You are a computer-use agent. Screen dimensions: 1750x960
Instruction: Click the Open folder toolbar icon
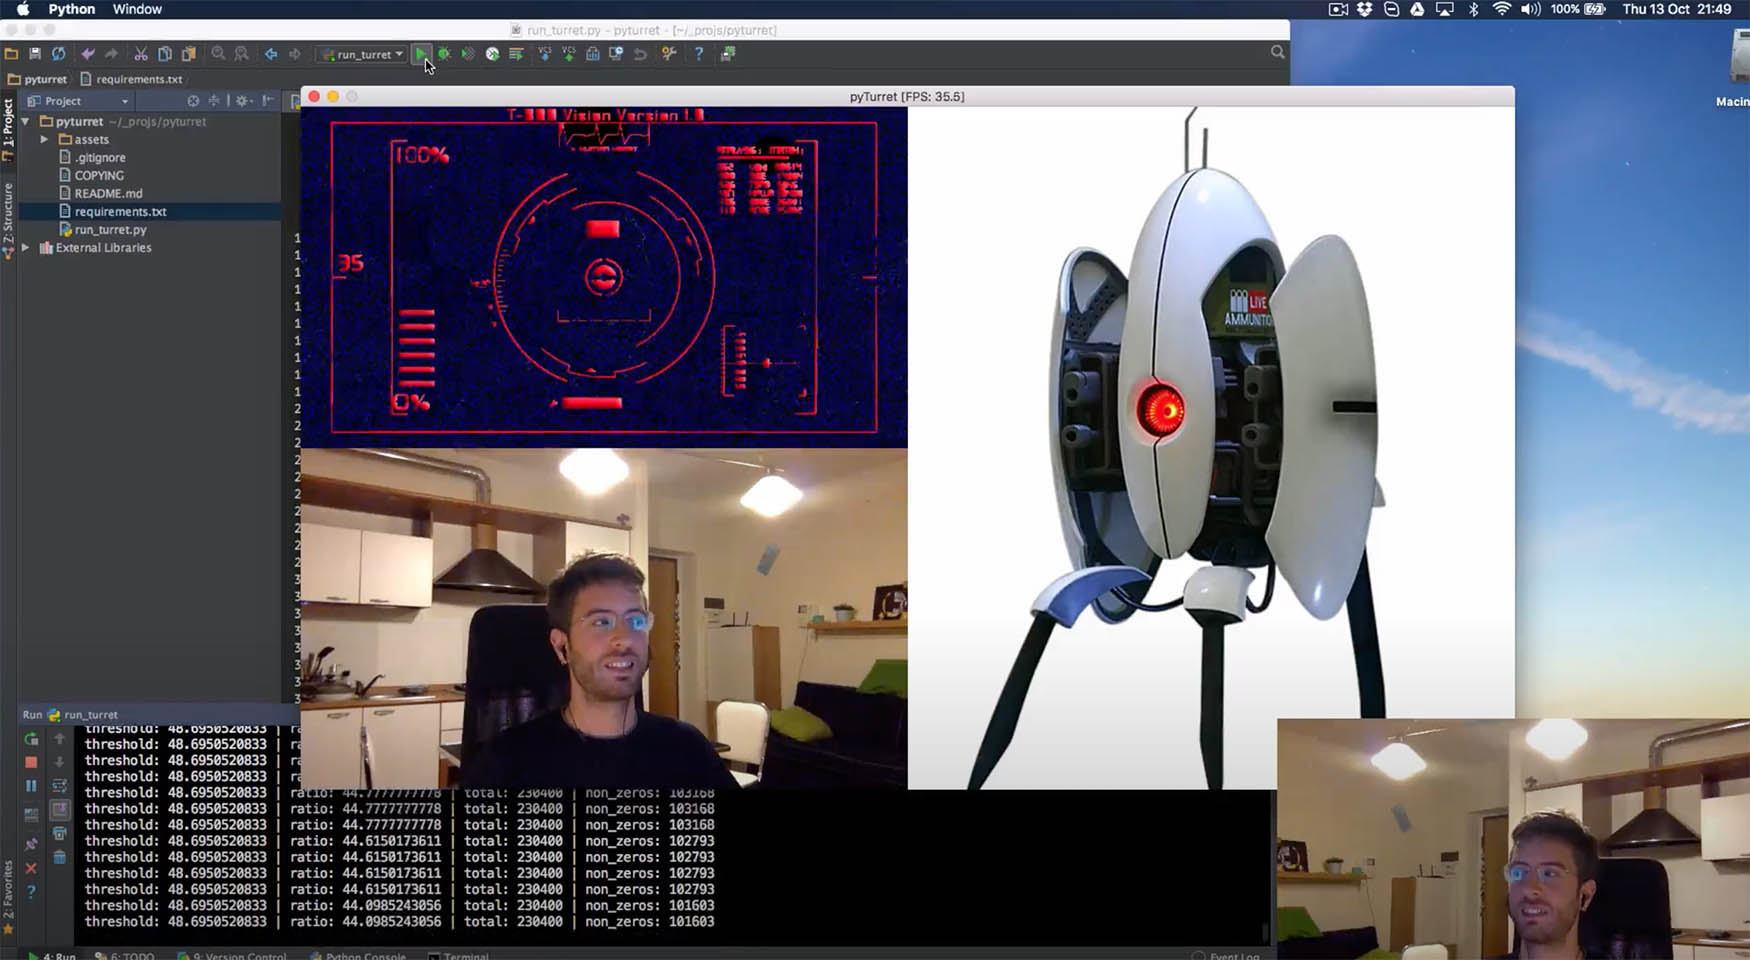click(11, 54)
